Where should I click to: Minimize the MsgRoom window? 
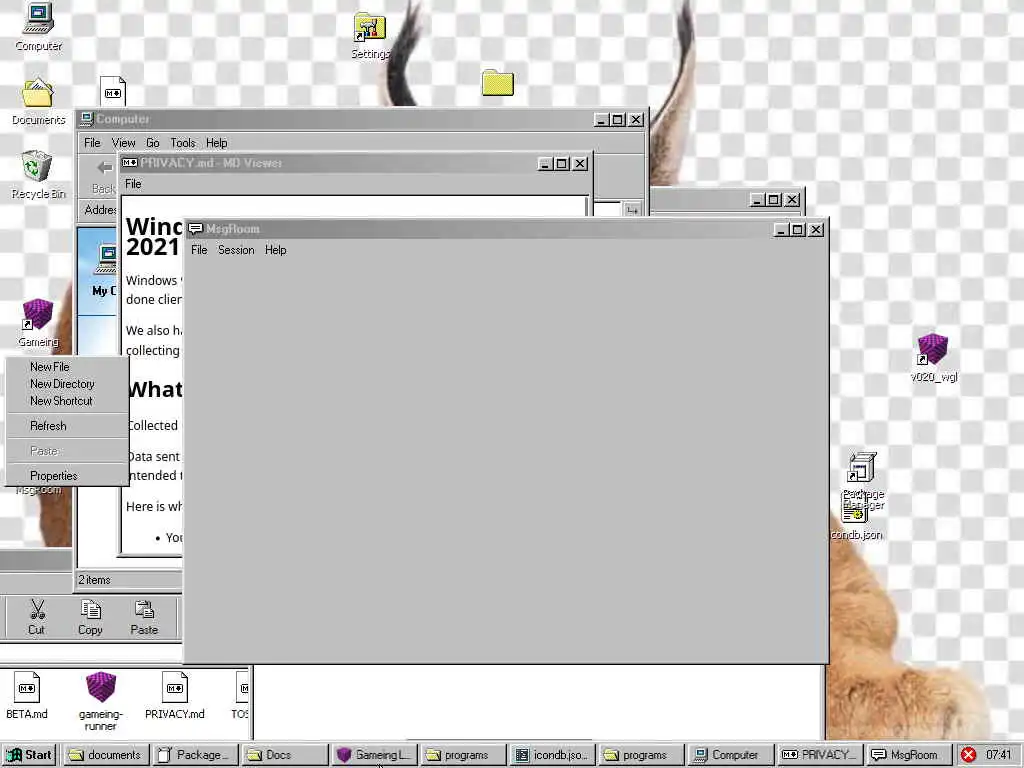coord(780,230)
